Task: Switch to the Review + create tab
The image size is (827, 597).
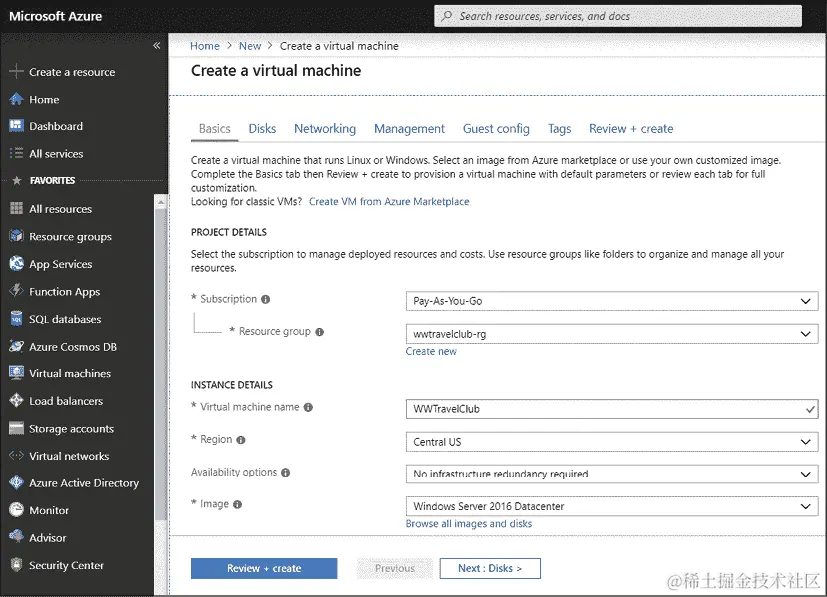Action: pyautogui.click(x=631, y=129)
